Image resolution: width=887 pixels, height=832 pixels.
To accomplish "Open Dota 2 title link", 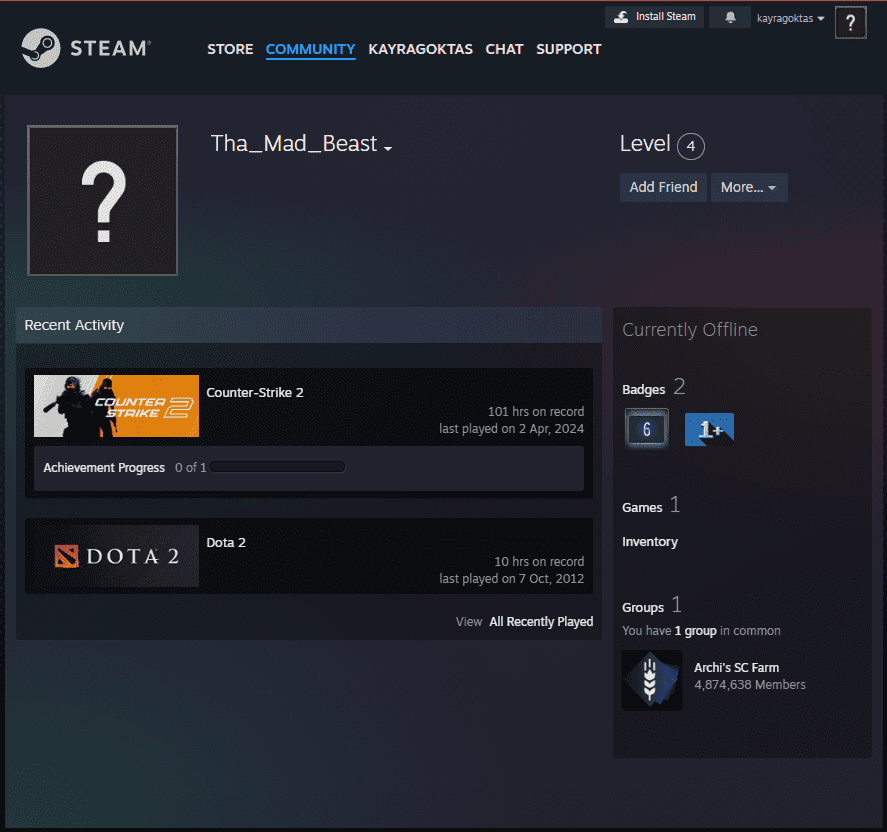I will (226, 542).
